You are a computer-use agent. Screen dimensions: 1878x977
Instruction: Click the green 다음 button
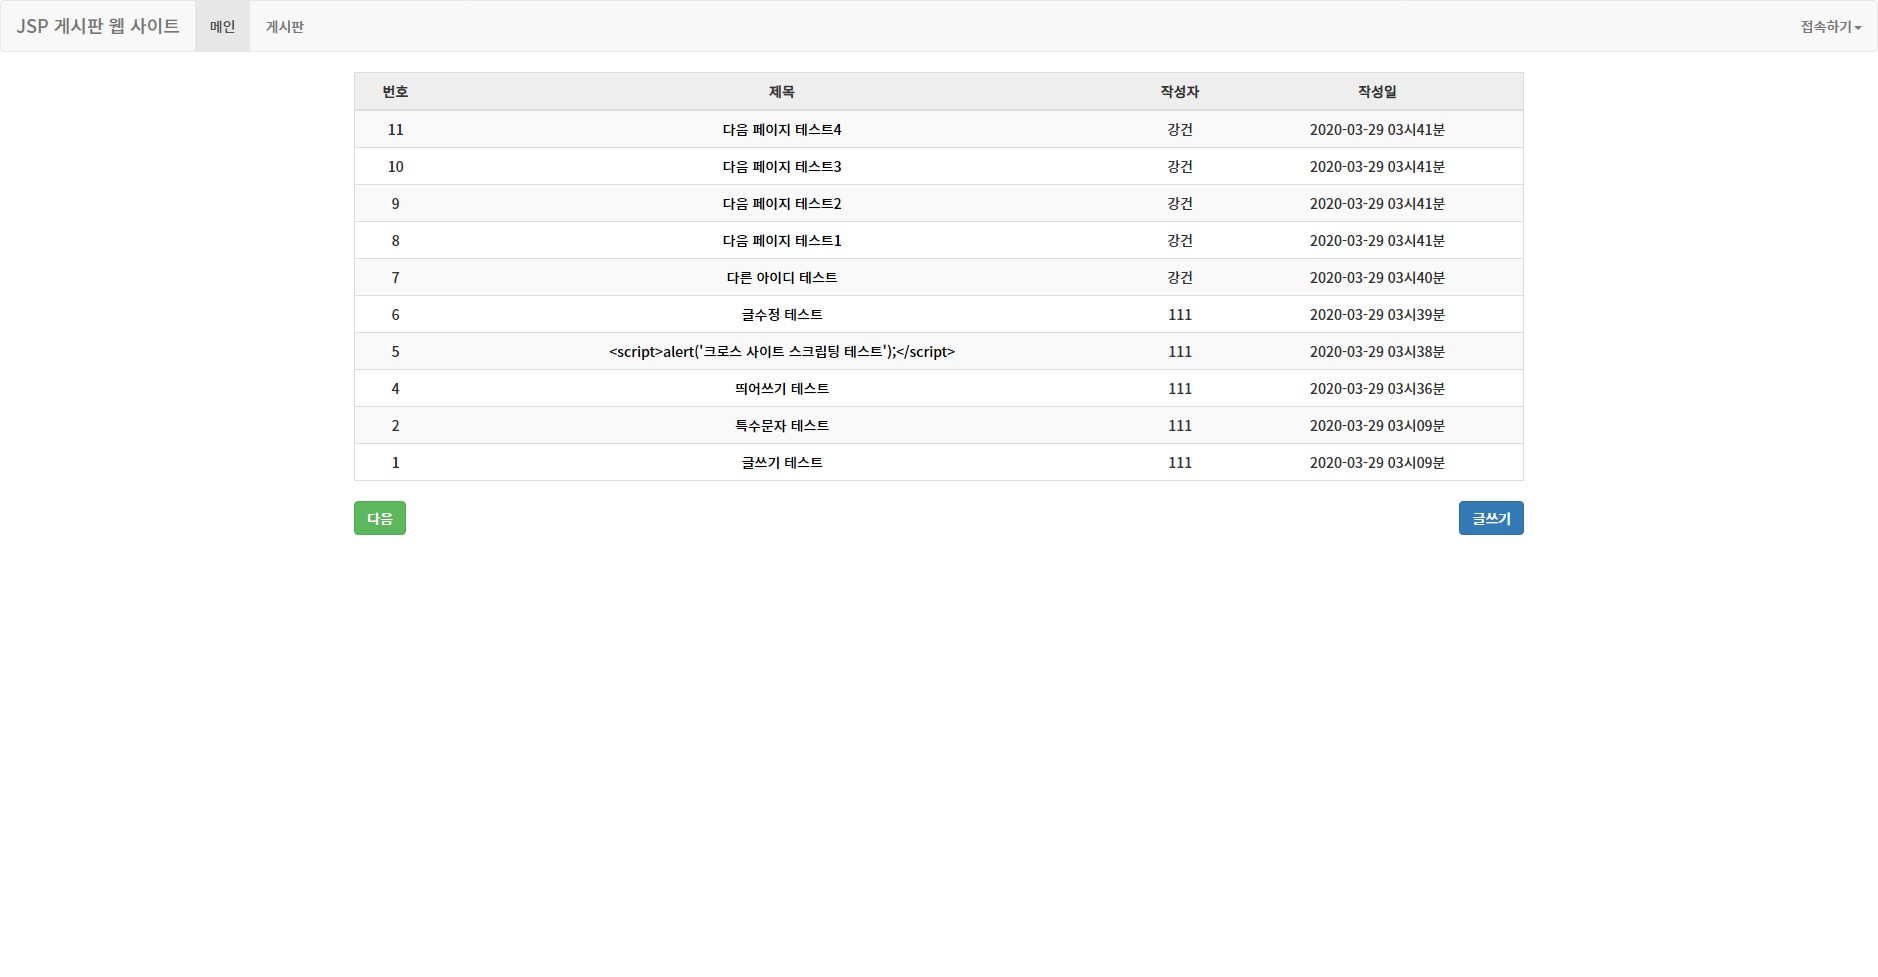380,517
